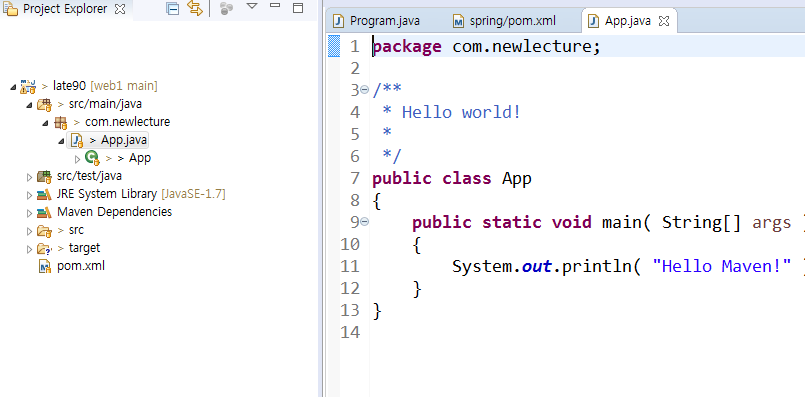Screen dimensions: 805x397
Task: Fold the main method at line 9
Action: click(x=365, y=222)
